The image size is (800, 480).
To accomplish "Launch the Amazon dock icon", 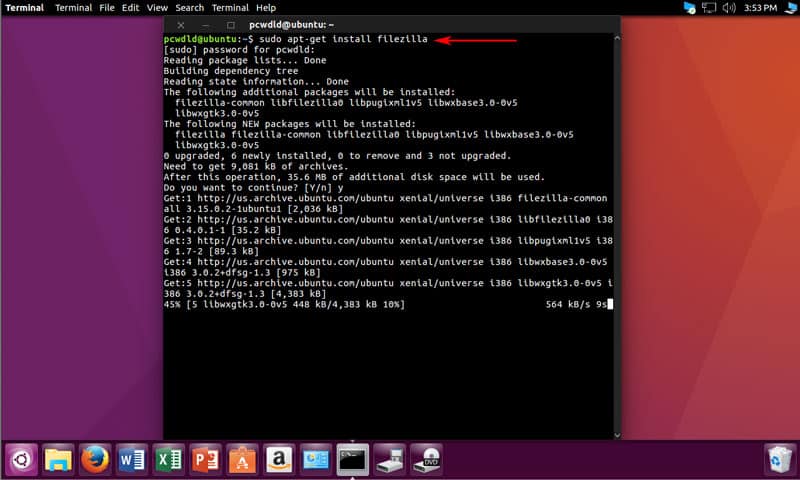I will click(x=279, y=460).
